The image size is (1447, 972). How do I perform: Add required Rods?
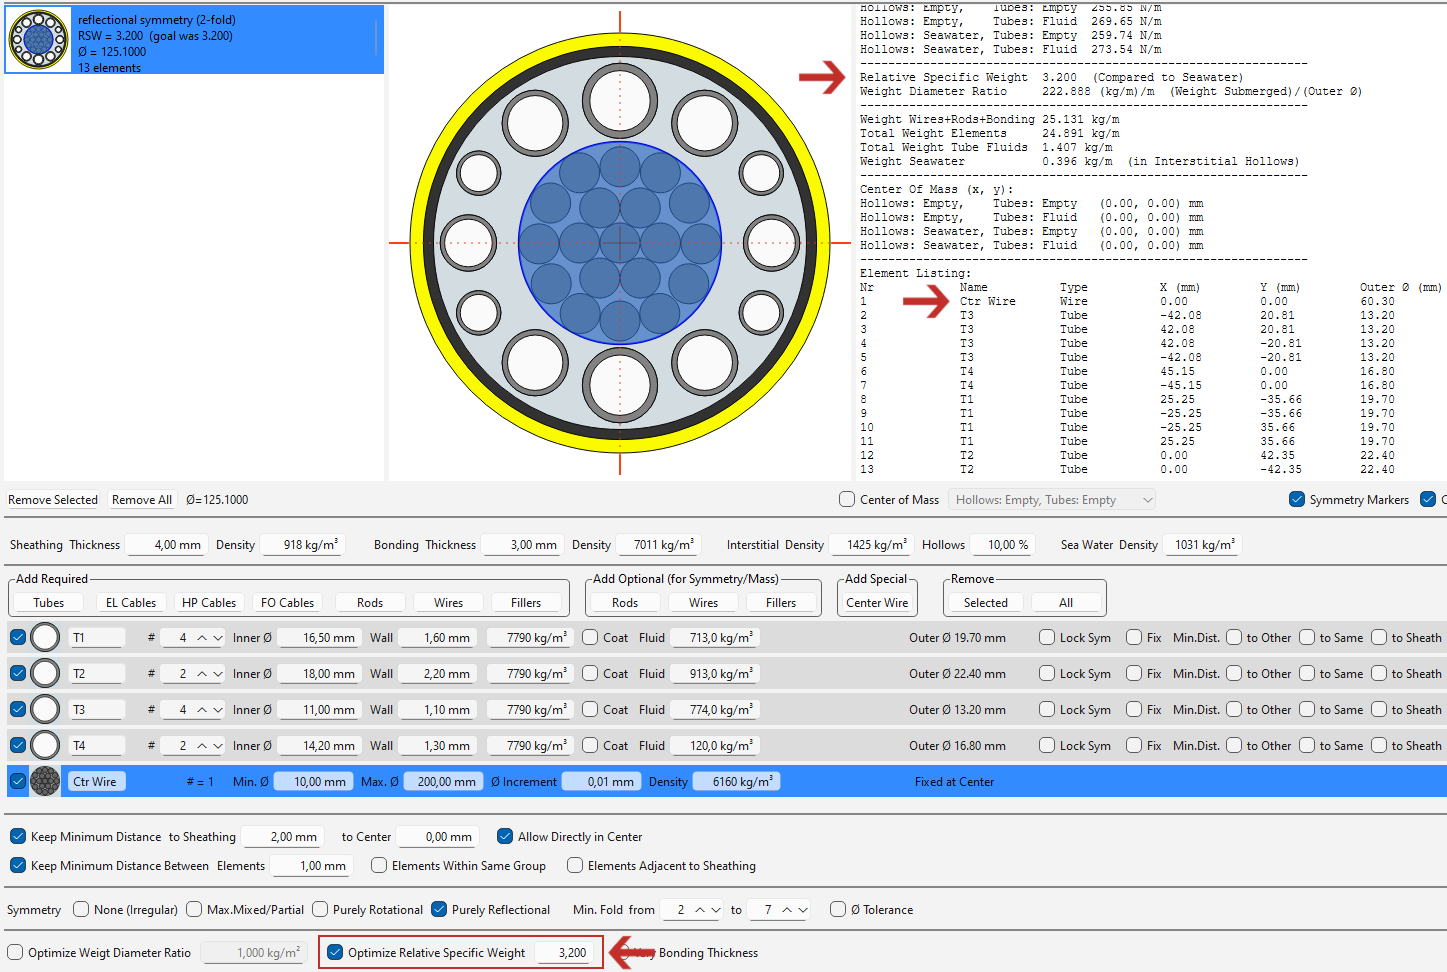click(370, 602)
